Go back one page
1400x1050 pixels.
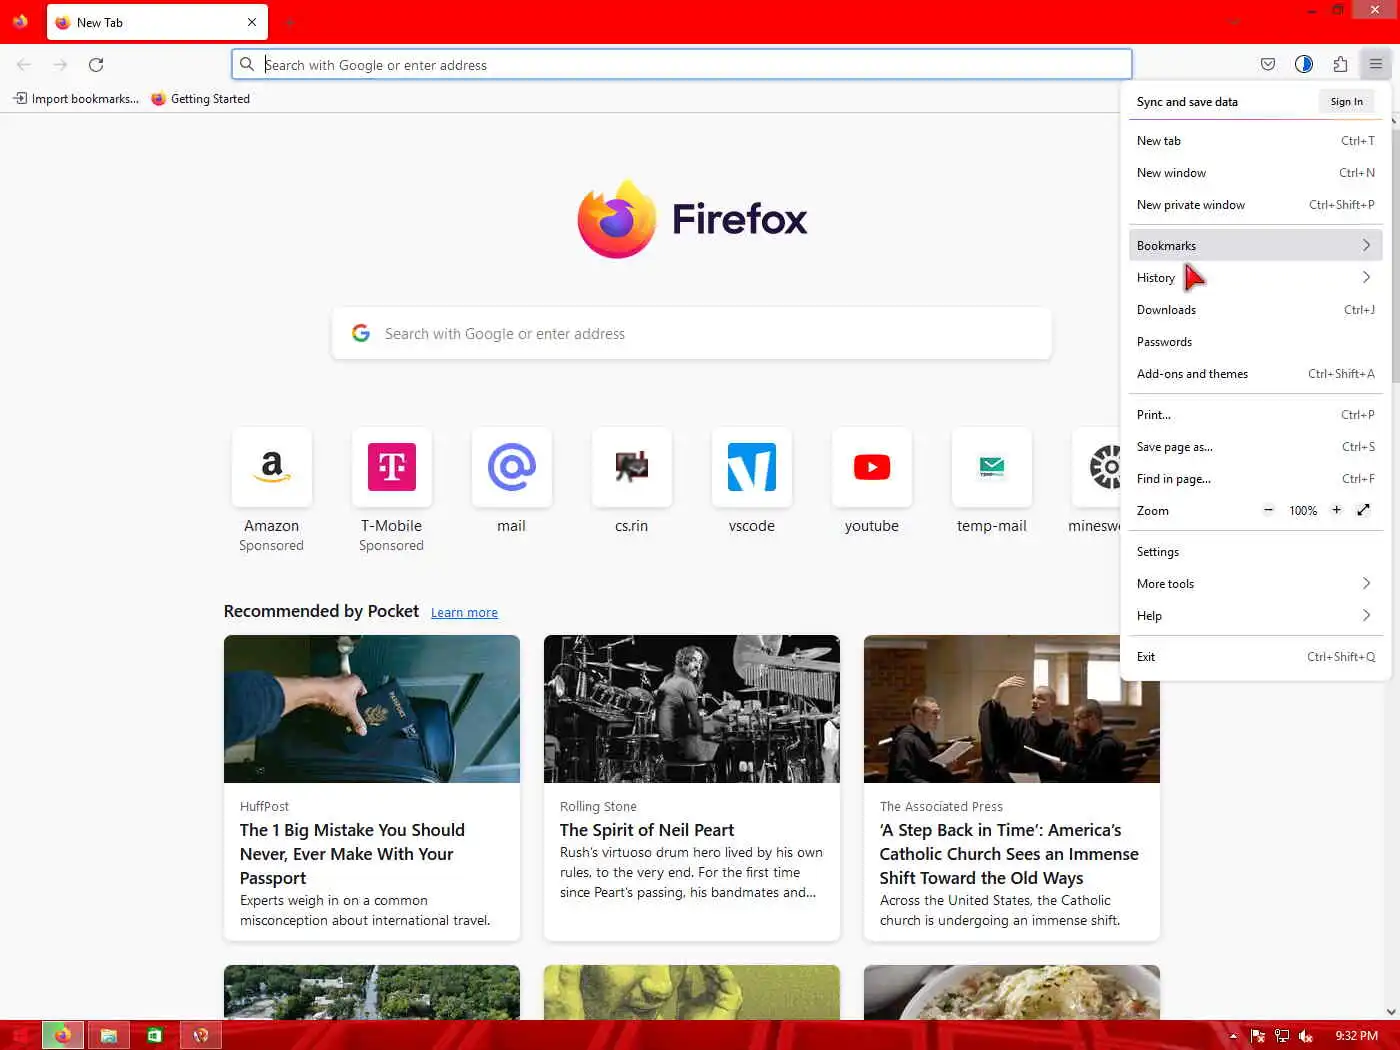(24, 64)
